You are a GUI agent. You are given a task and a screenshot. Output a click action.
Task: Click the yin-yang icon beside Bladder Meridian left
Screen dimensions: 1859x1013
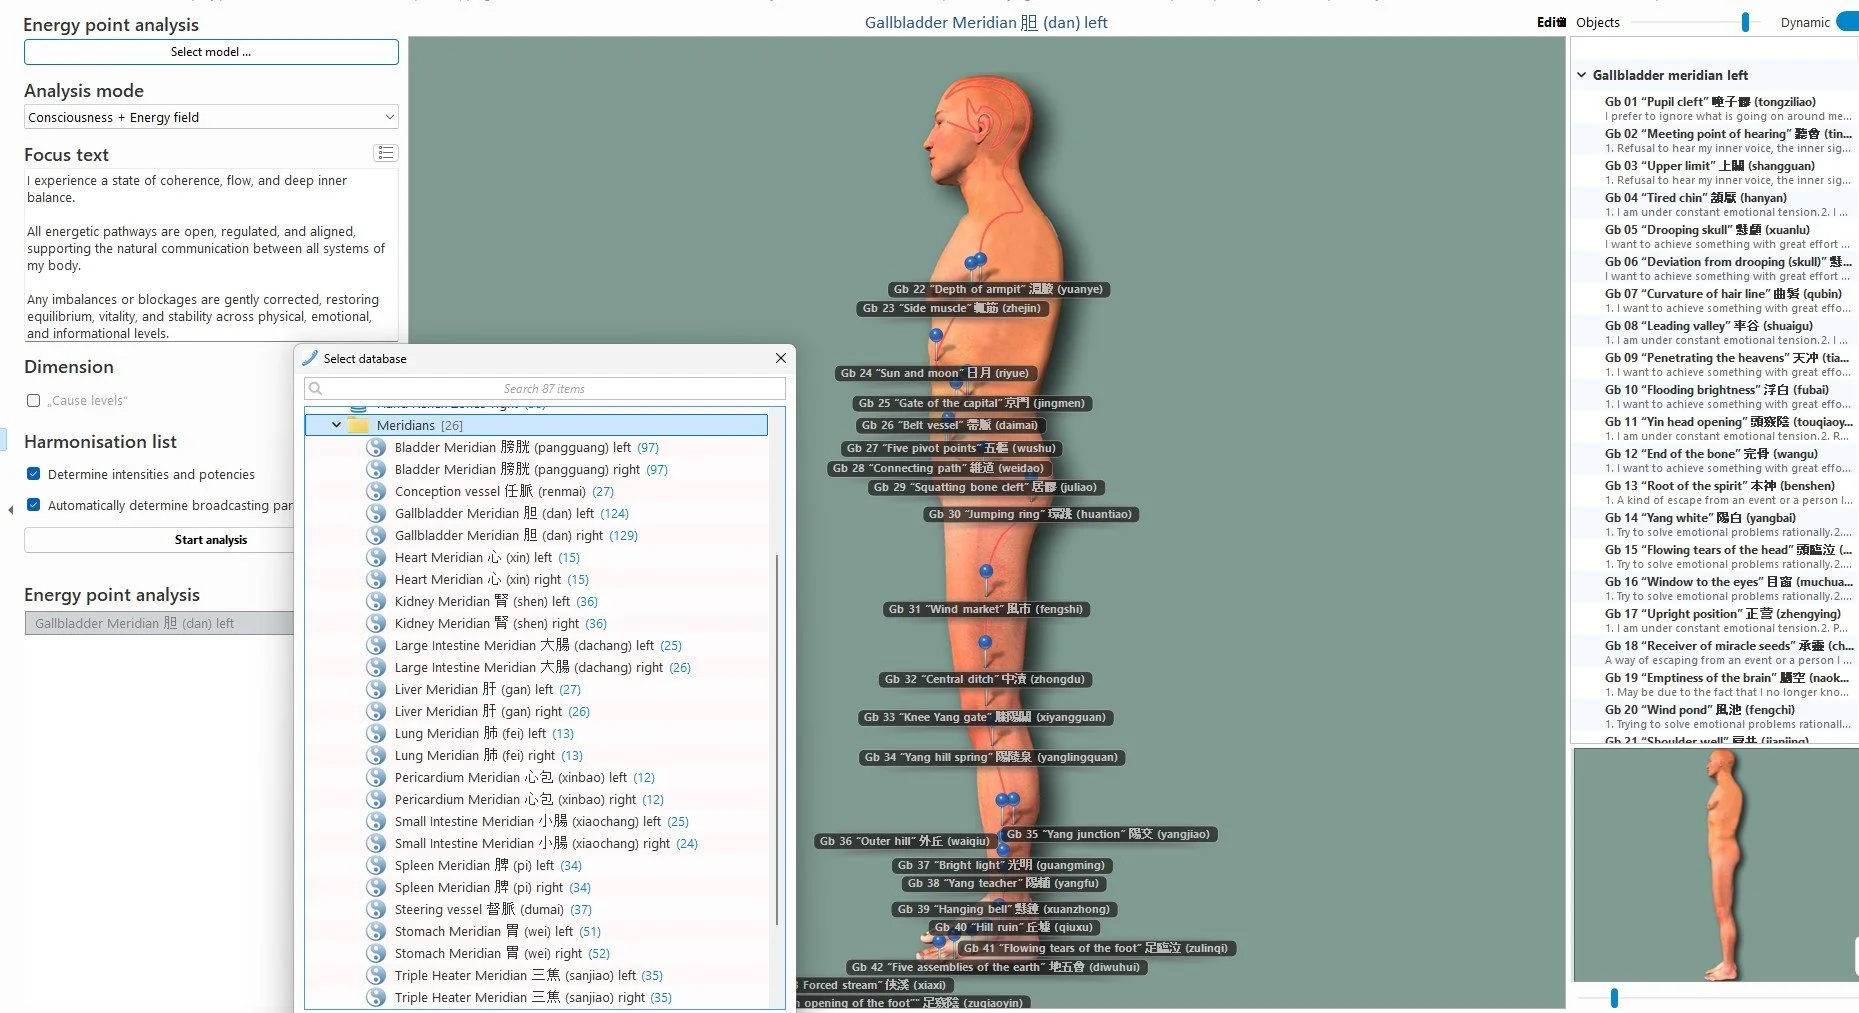376,447
